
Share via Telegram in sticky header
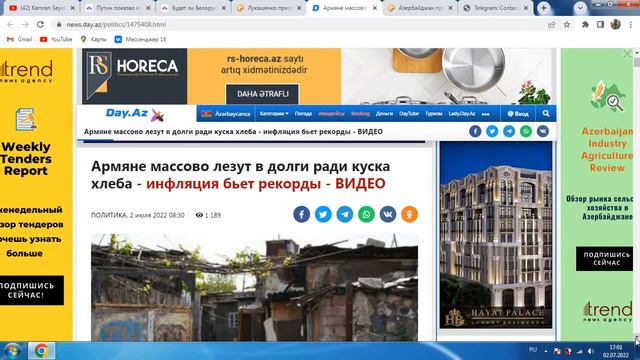pos(509,131)
